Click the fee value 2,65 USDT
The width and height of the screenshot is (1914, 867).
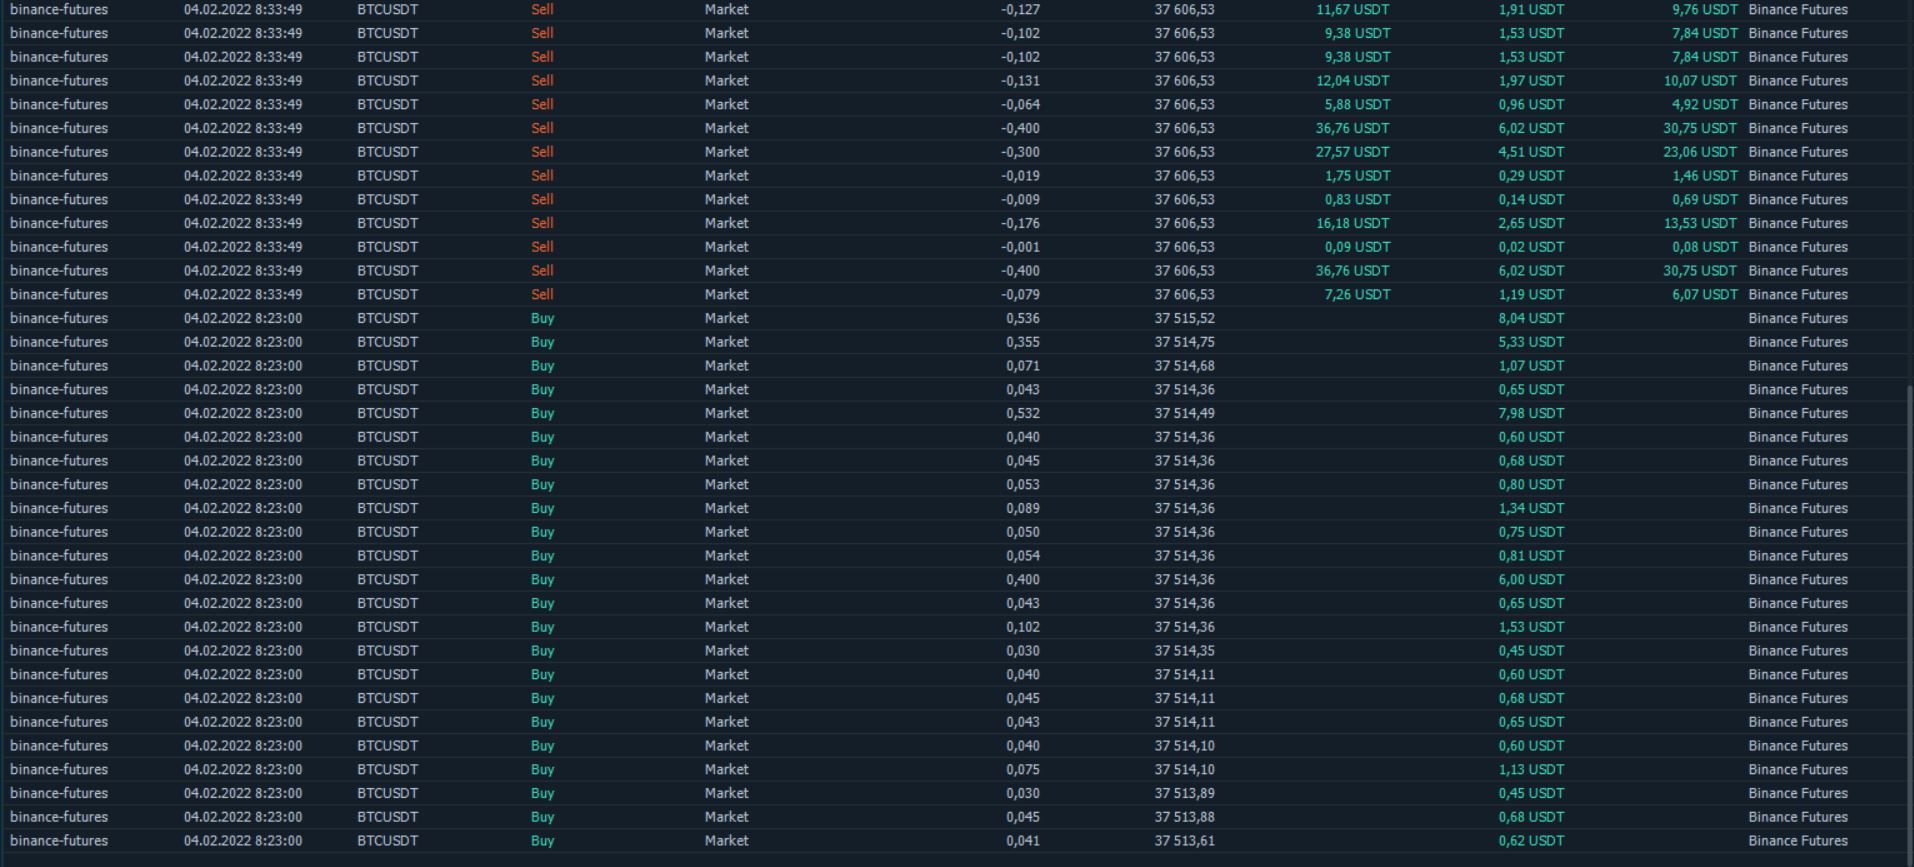tap(1531, 224)
